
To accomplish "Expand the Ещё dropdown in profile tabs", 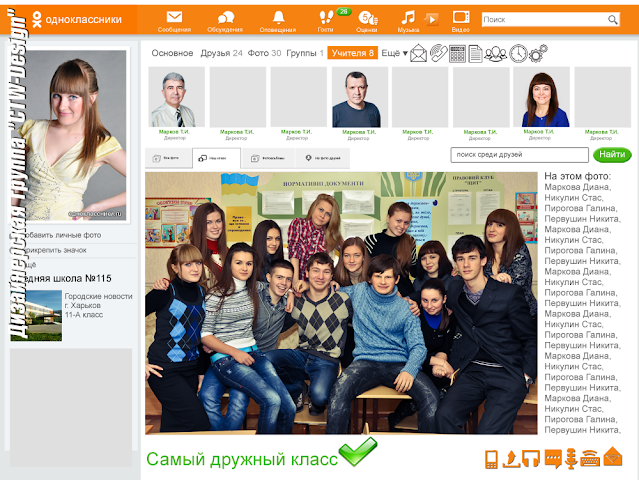I will [x=394, y=53].
